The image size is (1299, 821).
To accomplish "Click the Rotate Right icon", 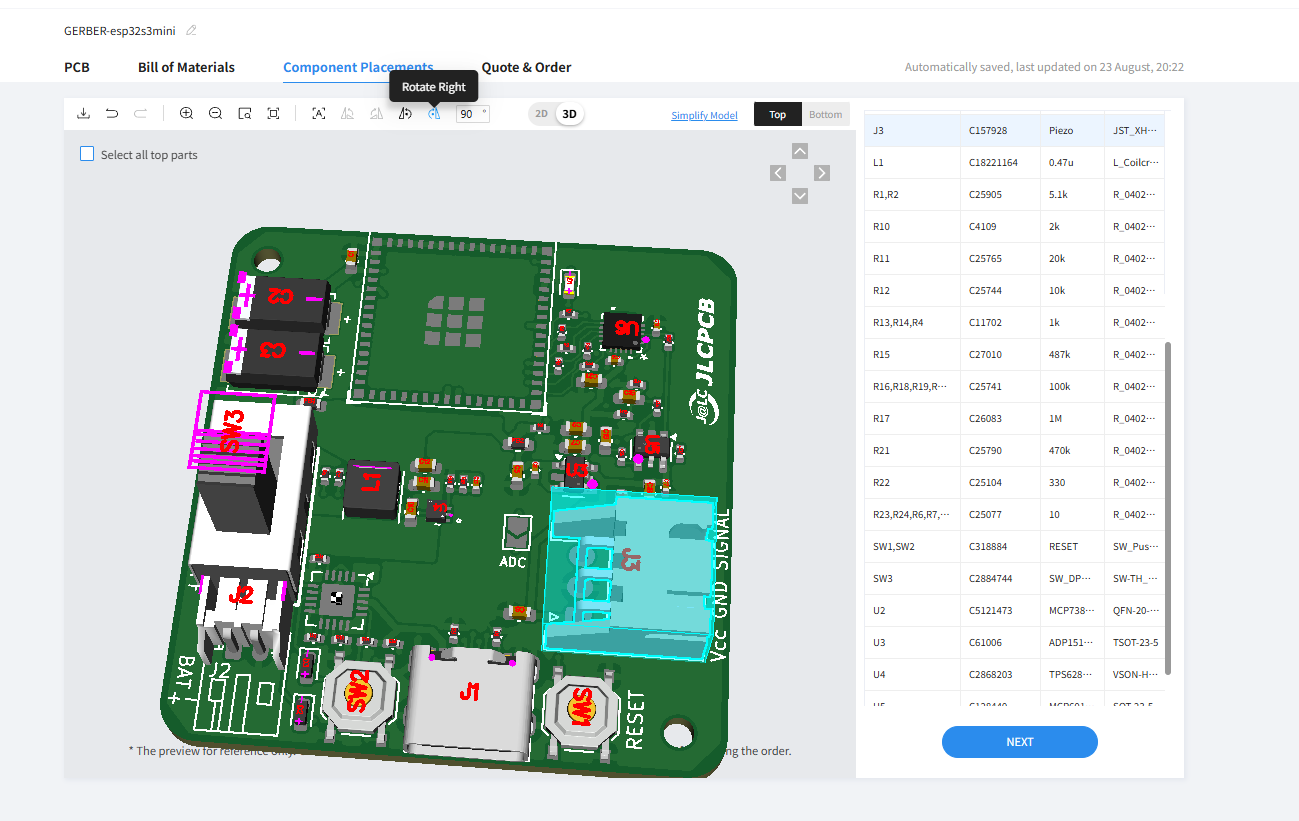I will tap(434, 114).
